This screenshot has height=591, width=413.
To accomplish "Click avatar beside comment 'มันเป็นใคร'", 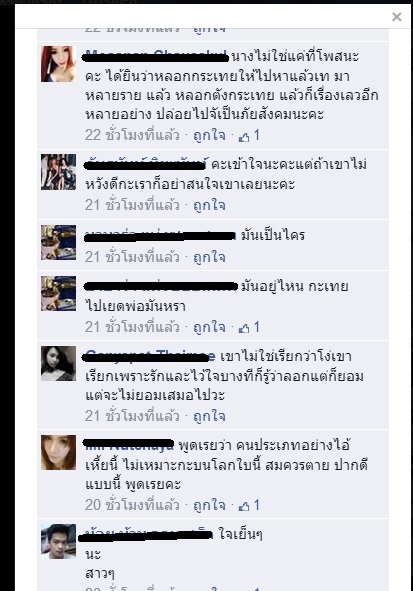I will click(58, 242).
